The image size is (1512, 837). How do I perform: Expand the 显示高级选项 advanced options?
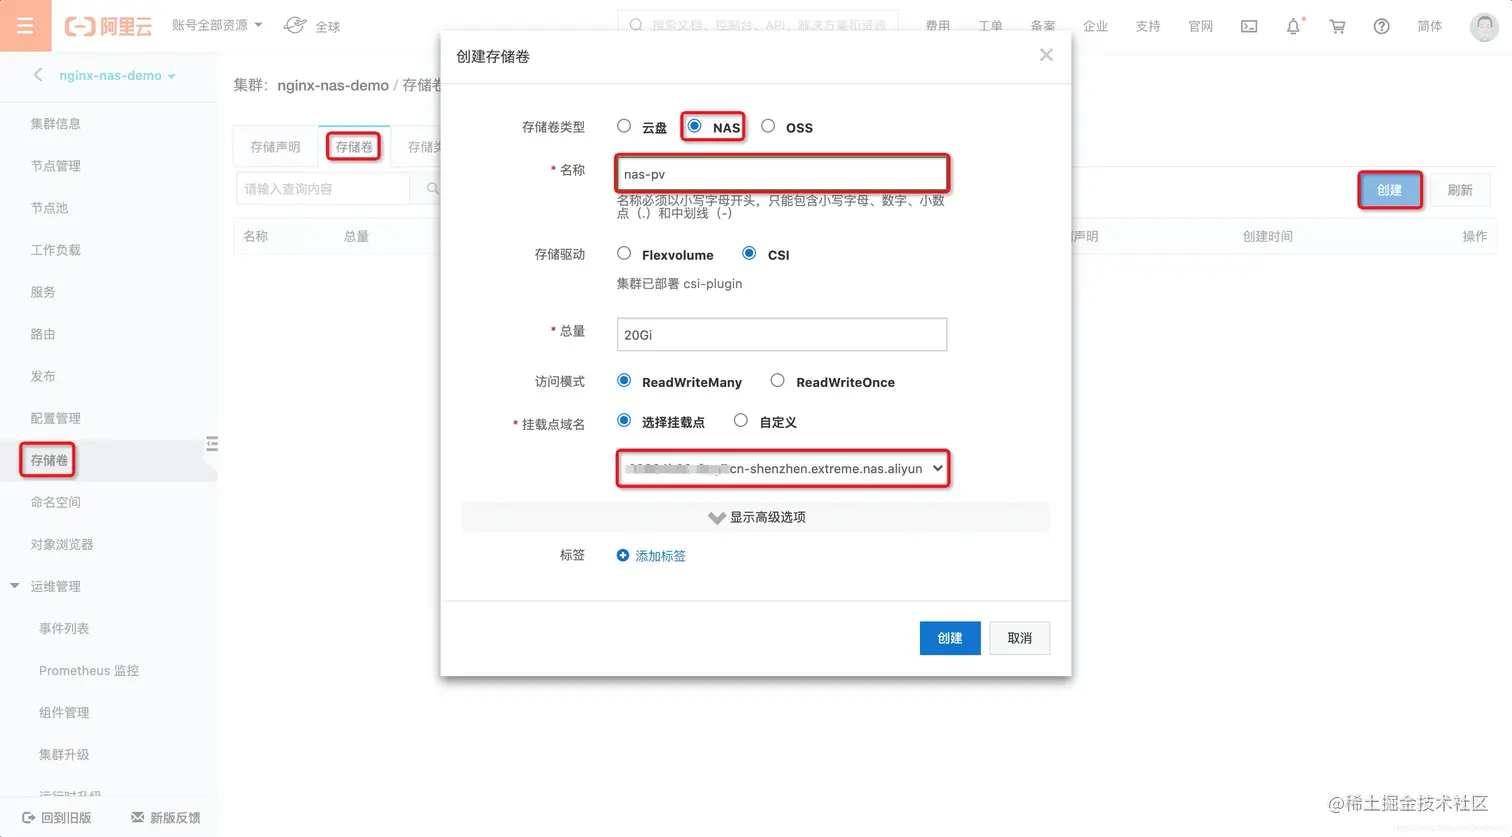[x=755, y=517]
